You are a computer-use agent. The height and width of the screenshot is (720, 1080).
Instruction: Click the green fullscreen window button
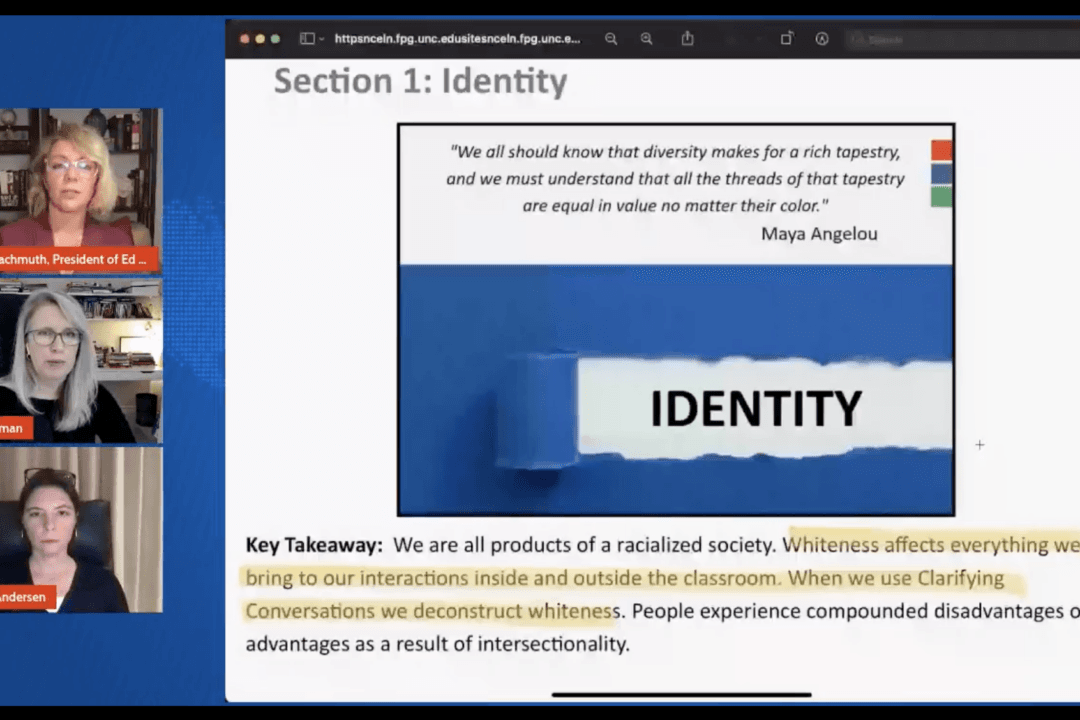click(x=276, y=39)
